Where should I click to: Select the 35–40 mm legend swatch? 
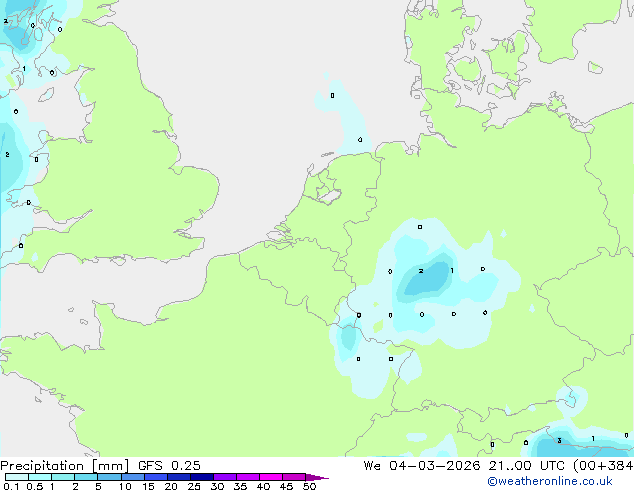point(247,477)
